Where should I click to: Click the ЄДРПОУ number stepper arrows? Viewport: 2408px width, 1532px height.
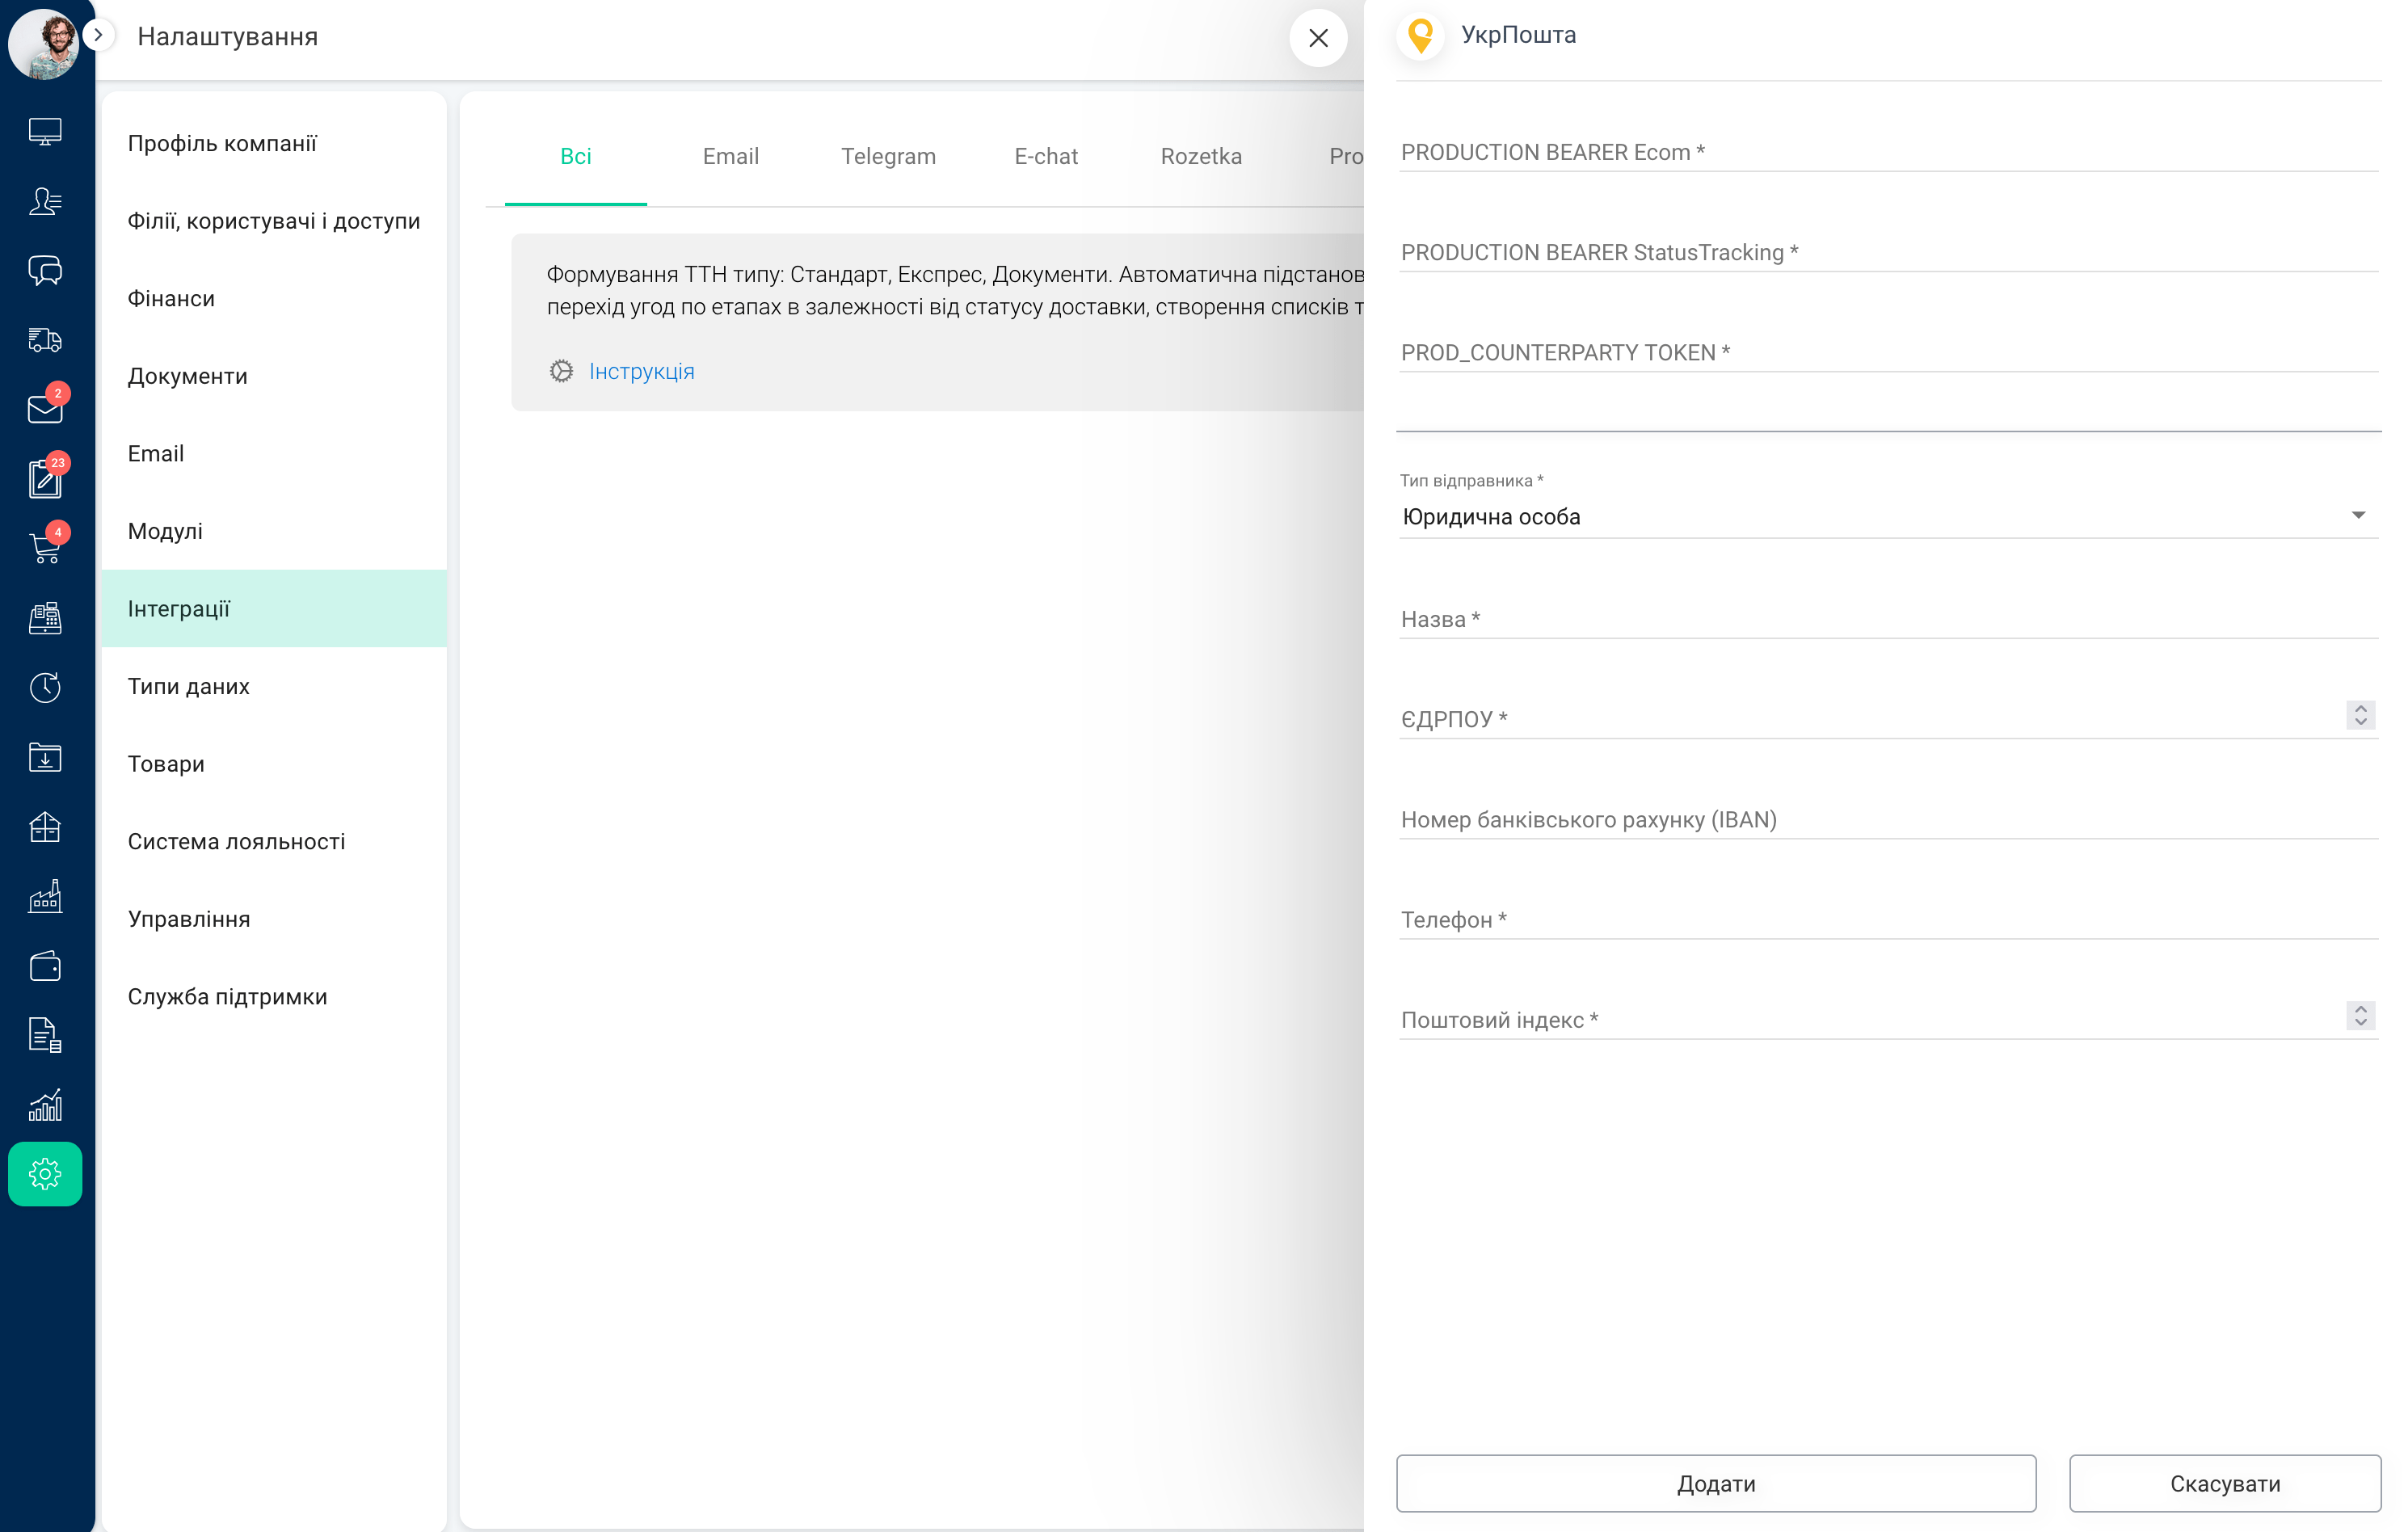2360,715
